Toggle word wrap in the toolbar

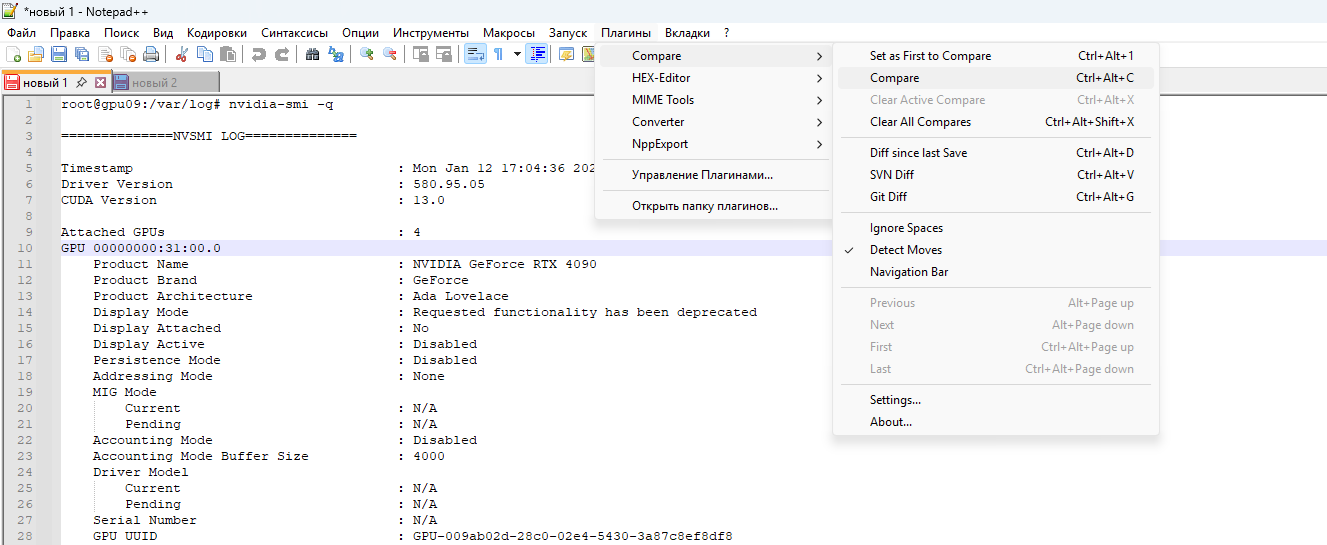pyautogui.click(x=475, y=54)
